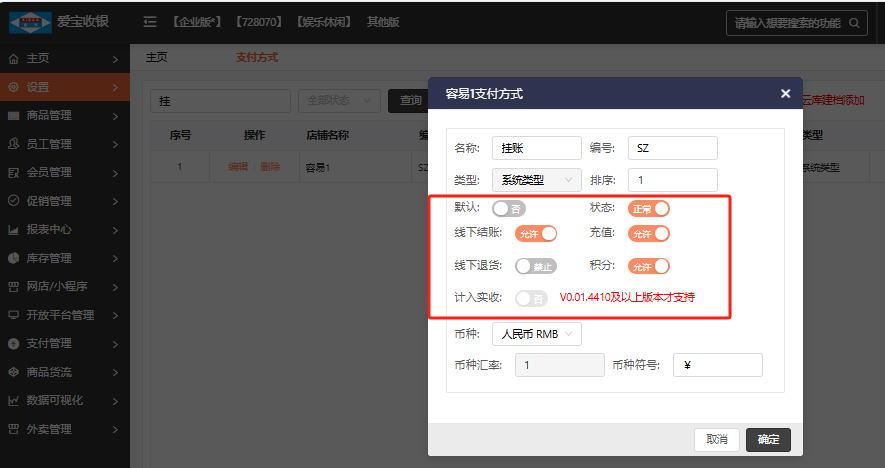Click the 排序 input field
885x468 pixels.
click(673, 180)
